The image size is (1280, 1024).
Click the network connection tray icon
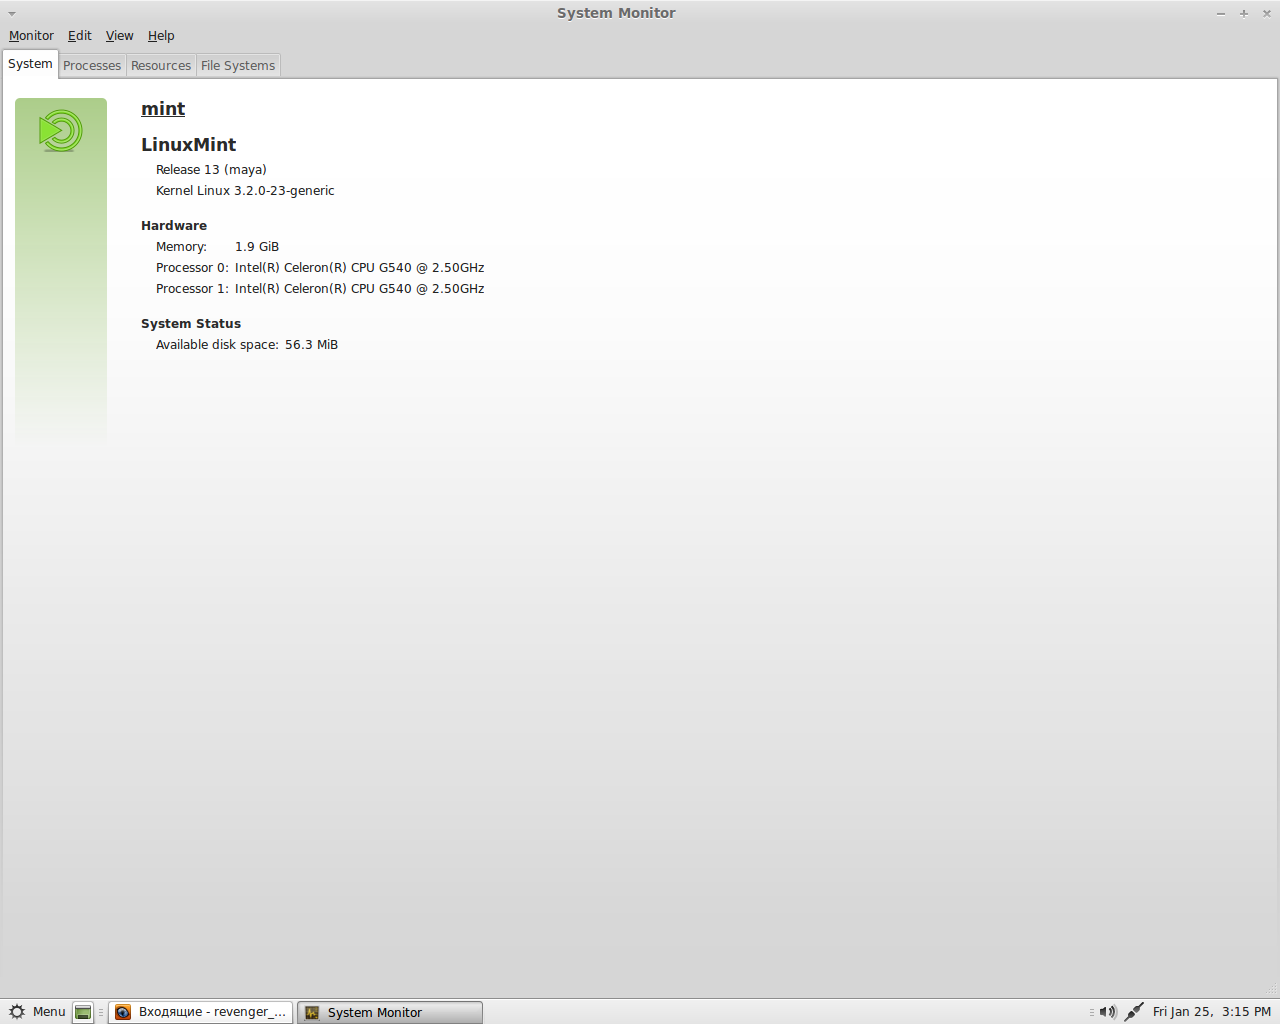pos(1134,1012)
